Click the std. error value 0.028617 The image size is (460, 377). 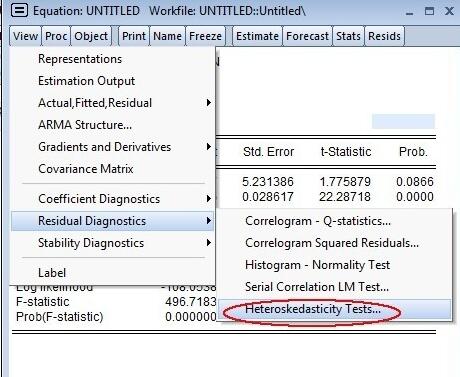click(x=268, y=197)
